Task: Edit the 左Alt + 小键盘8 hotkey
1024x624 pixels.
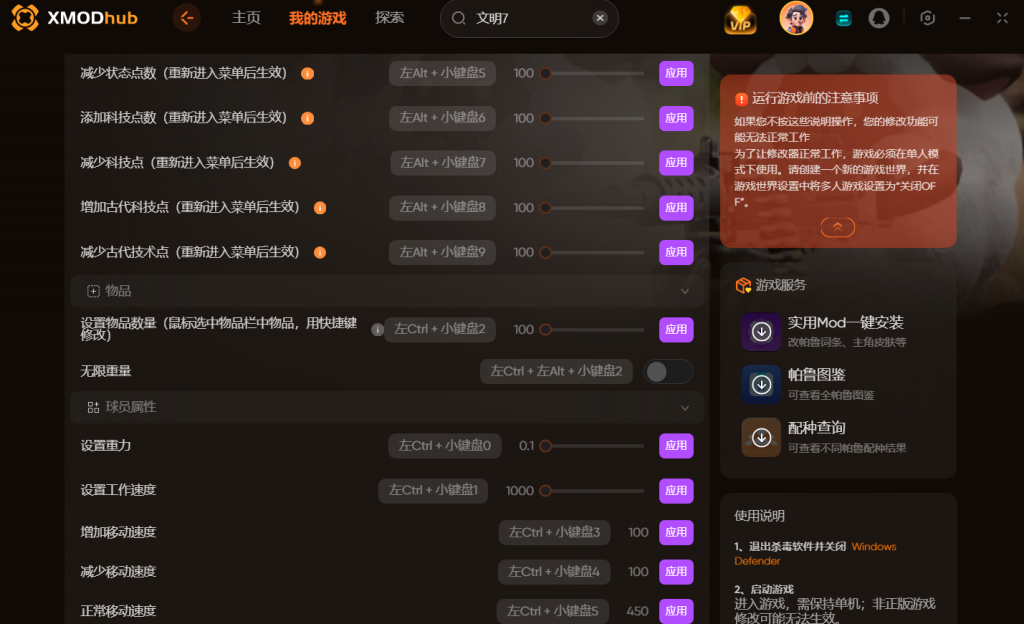Action: 442,208
